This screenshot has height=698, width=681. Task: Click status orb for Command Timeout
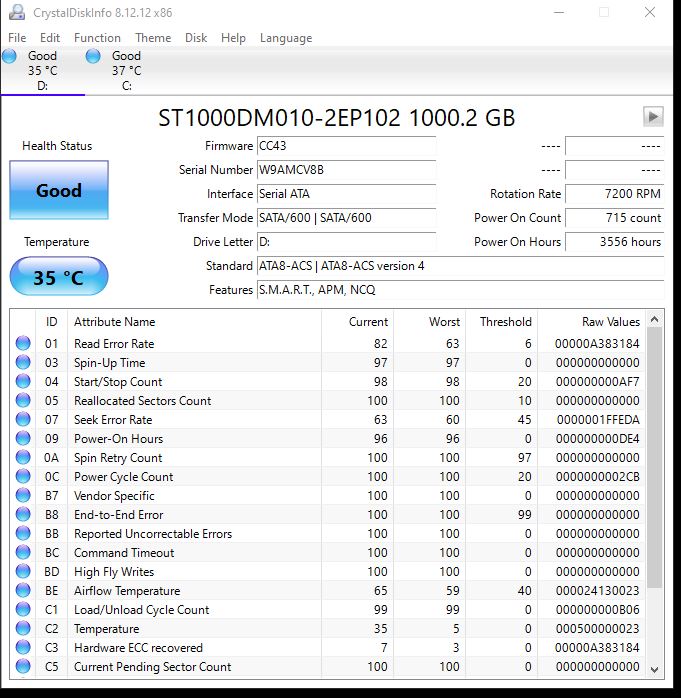[23, 552]
